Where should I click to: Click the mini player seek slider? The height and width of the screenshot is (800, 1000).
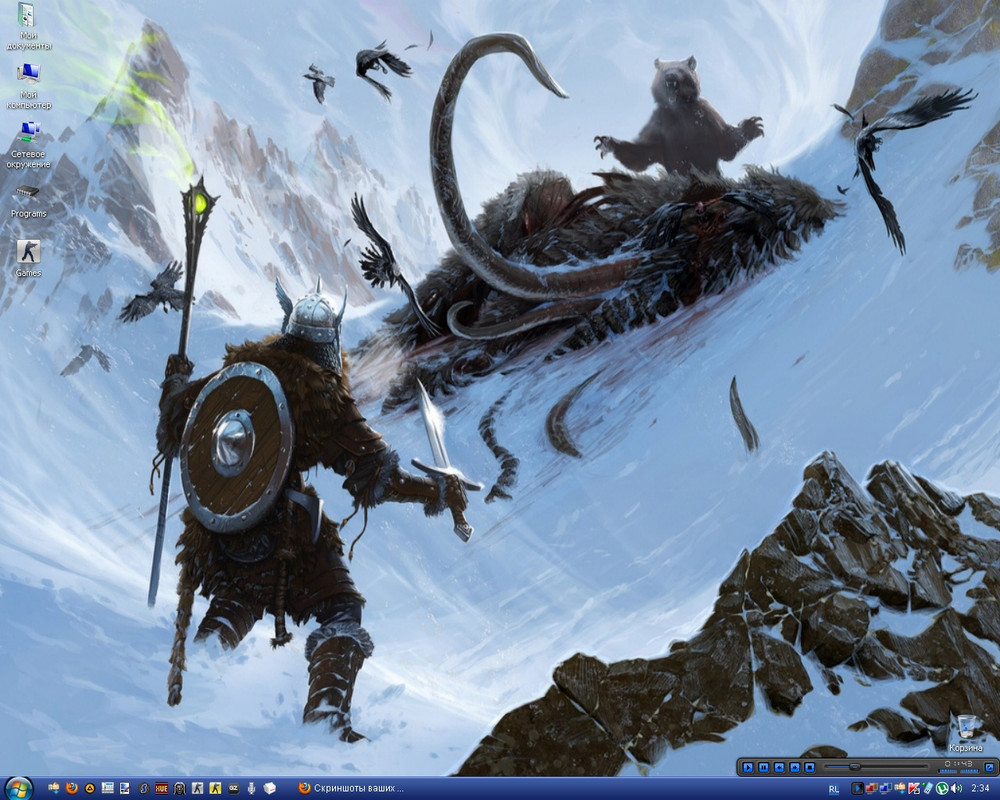click(876, 766)
